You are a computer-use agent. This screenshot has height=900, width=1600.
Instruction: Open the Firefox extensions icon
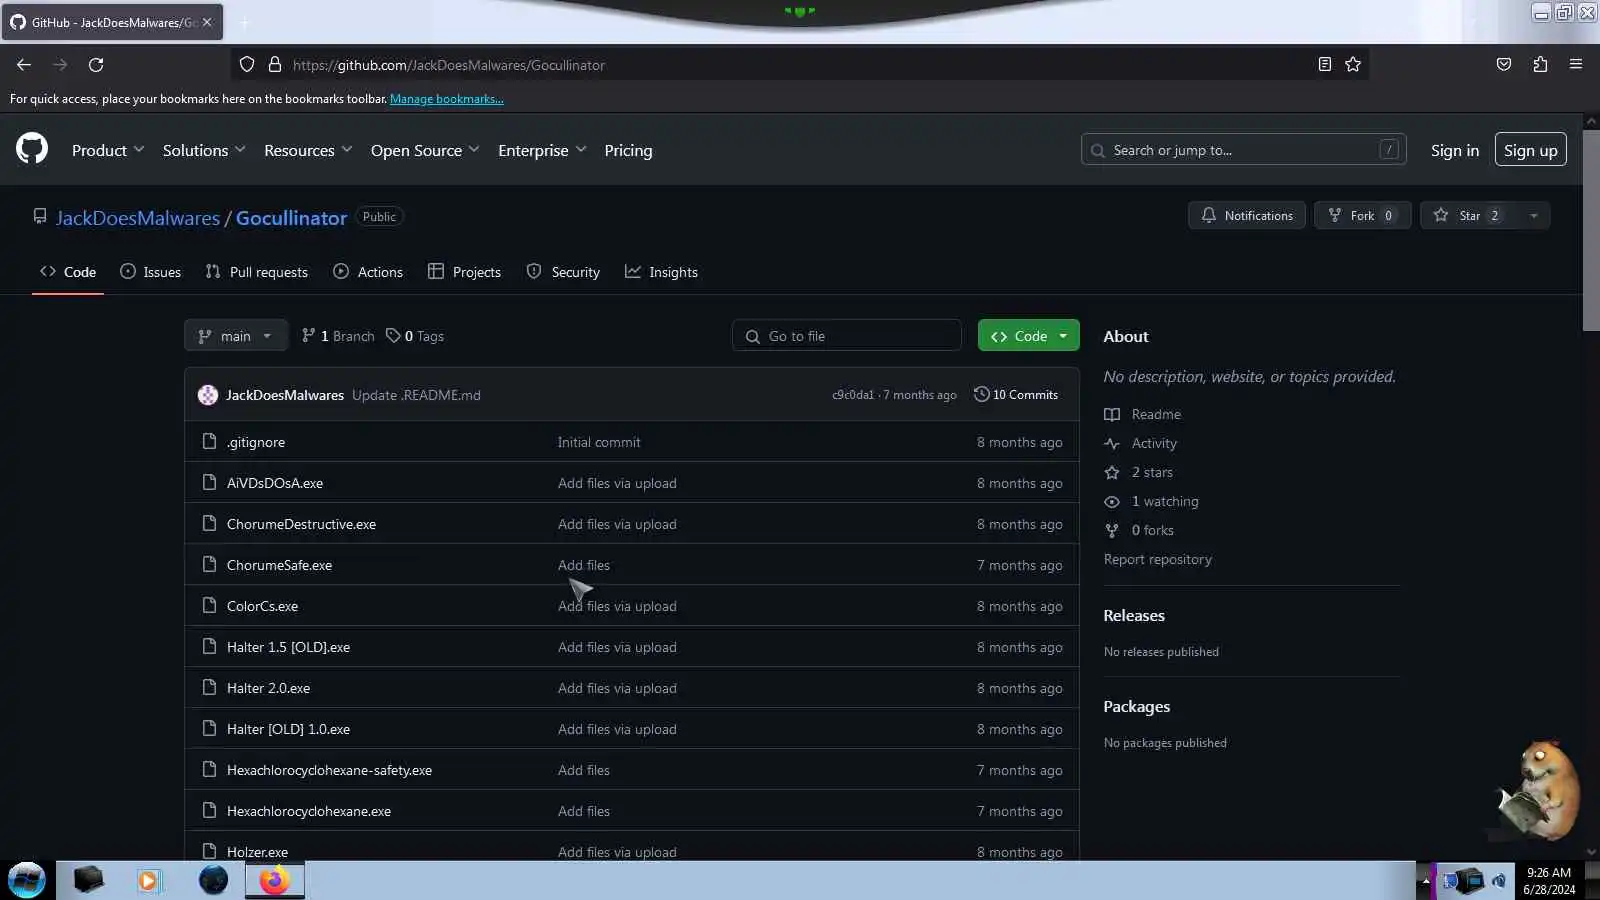1540,65
